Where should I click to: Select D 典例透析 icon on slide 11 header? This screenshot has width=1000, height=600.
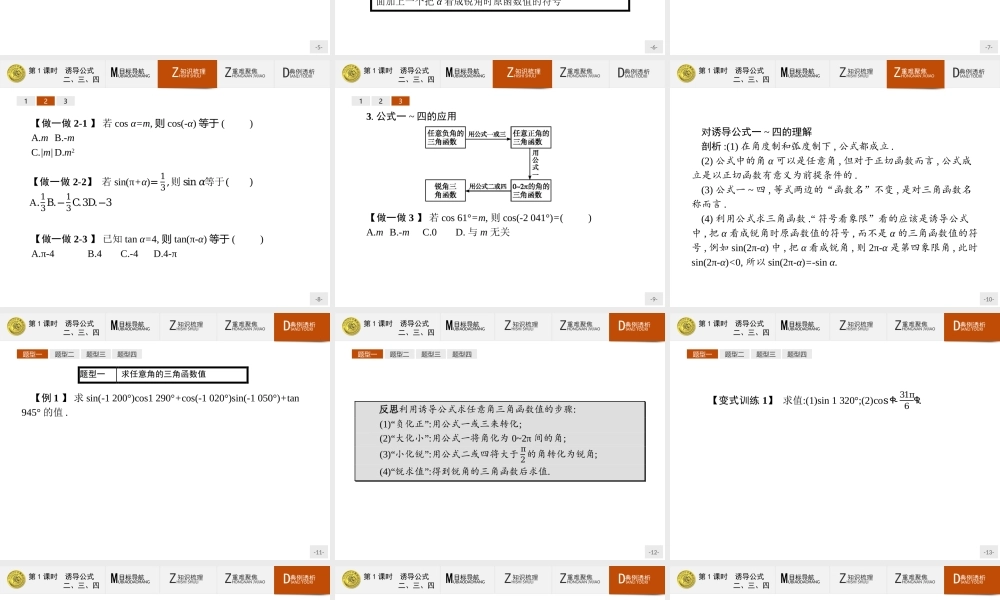click(x=301, y=325)
